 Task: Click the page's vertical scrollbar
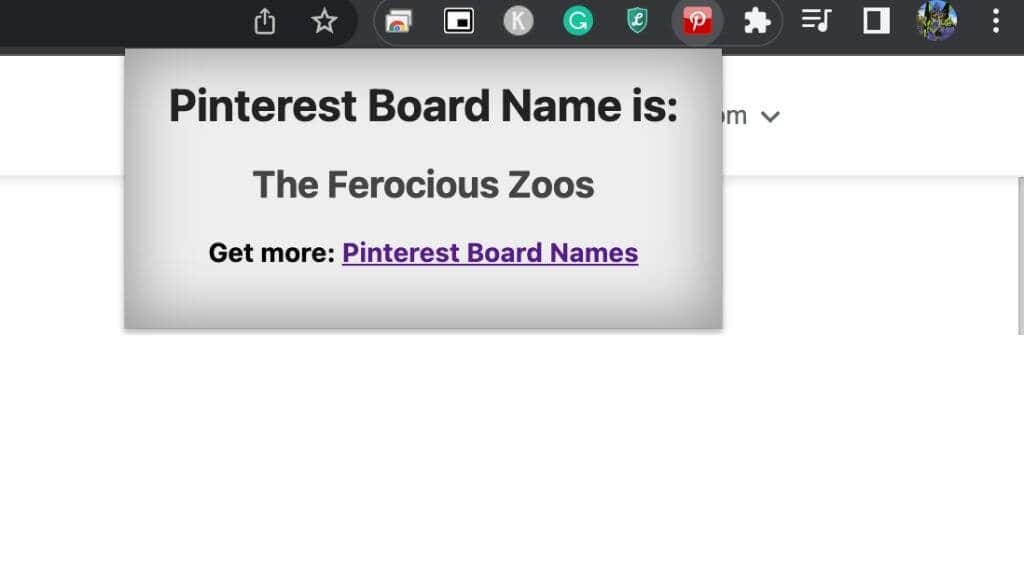[x=1020, y=255]
